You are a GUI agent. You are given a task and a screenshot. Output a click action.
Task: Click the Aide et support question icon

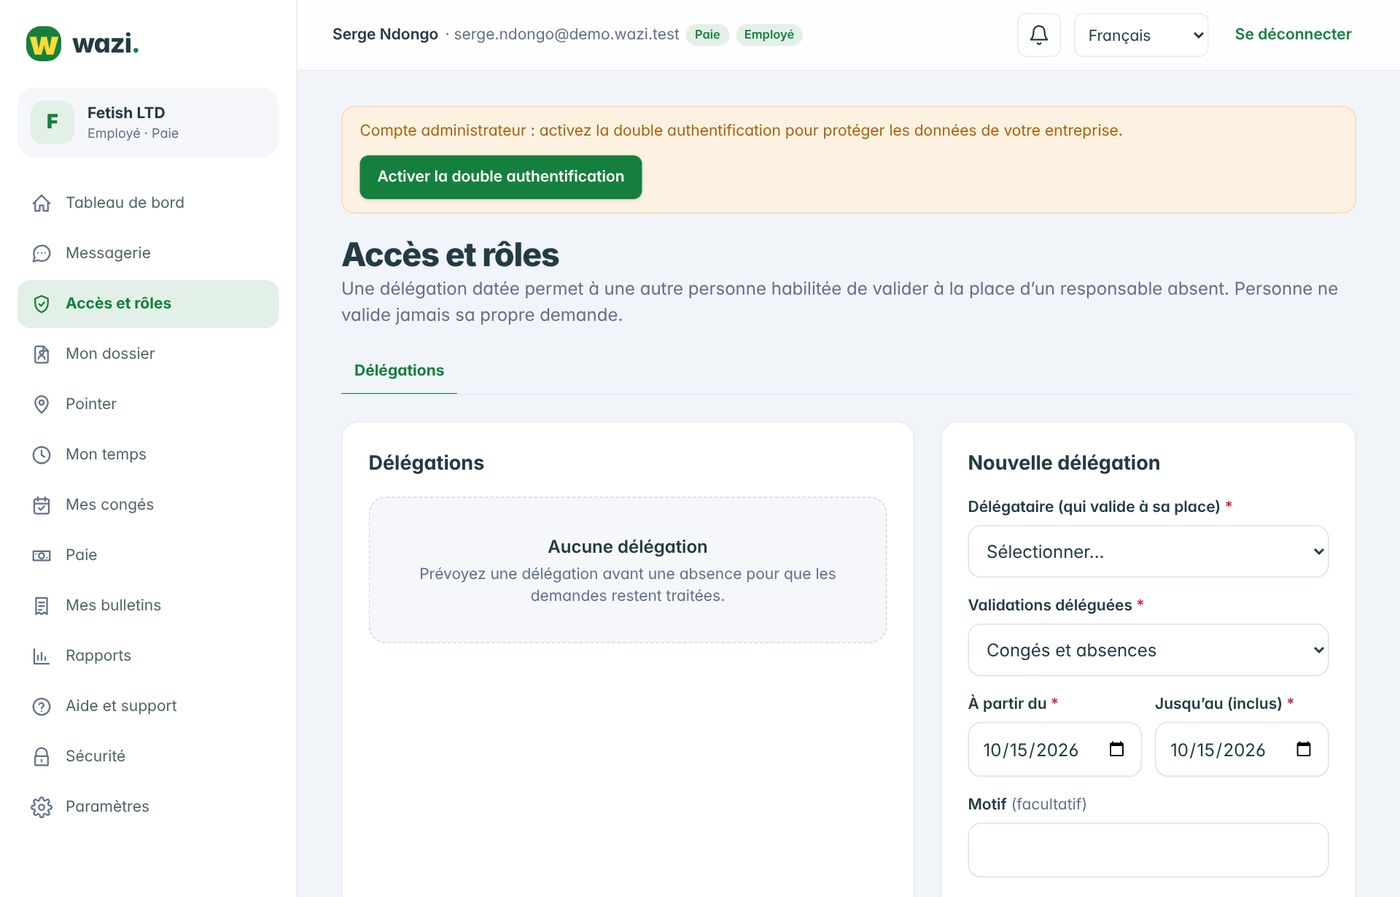[41, 706]
